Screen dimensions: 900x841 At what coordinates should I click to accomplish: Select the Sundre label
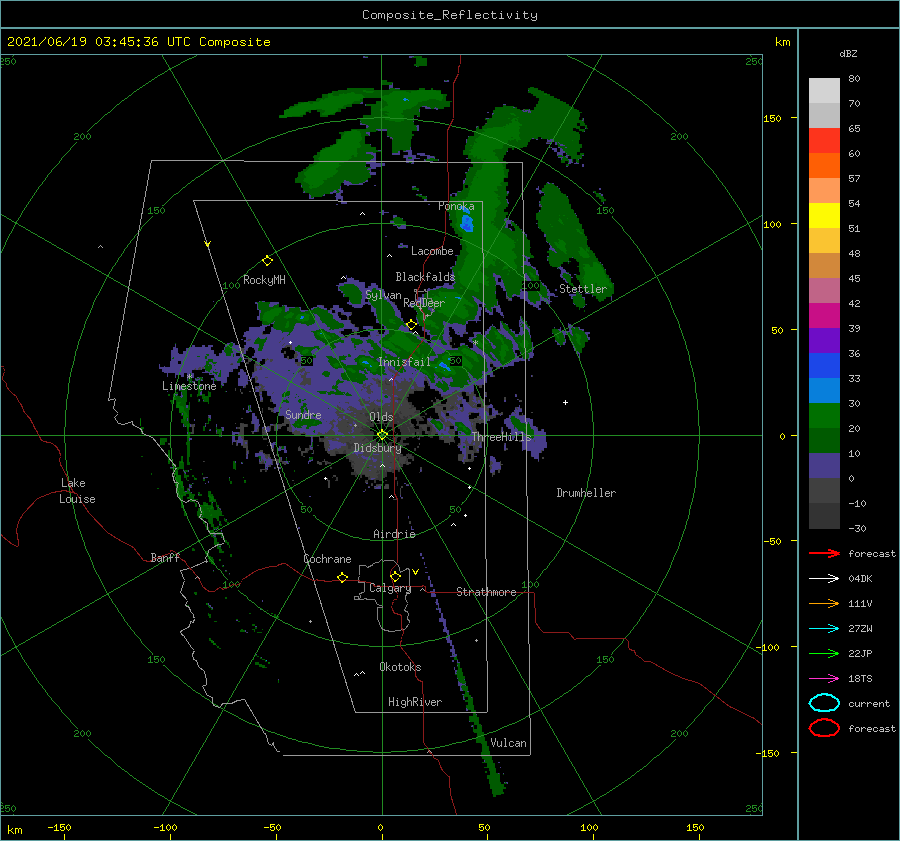303,414
